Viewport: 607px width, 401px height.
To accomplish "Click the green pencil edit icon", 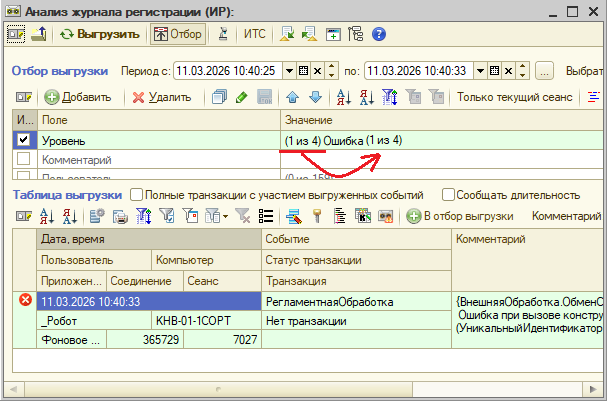I will tap(242, 97).
